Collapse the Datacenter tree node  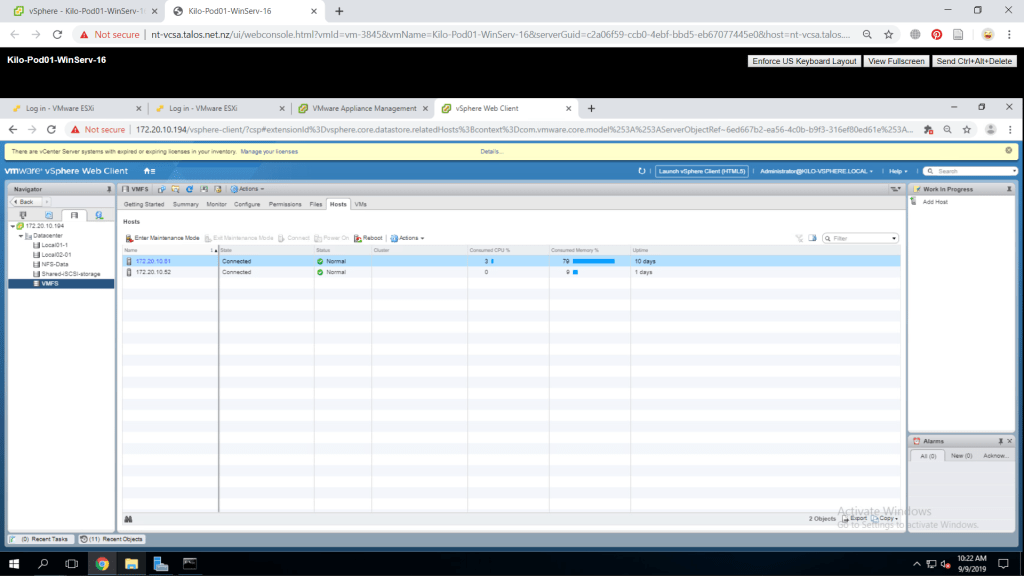pos(20,236)
